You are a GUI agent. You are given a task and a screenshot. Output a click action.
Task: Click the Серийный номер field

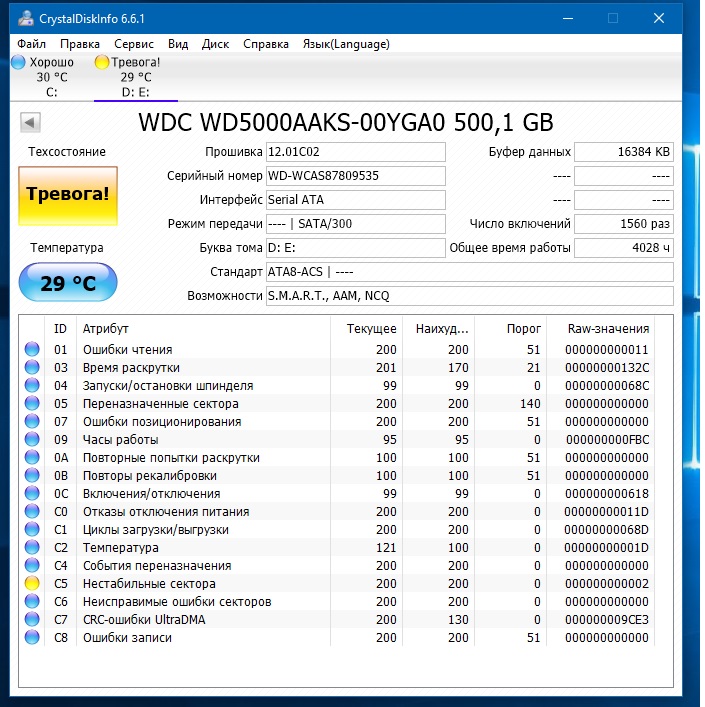click(x=356, y=176)
